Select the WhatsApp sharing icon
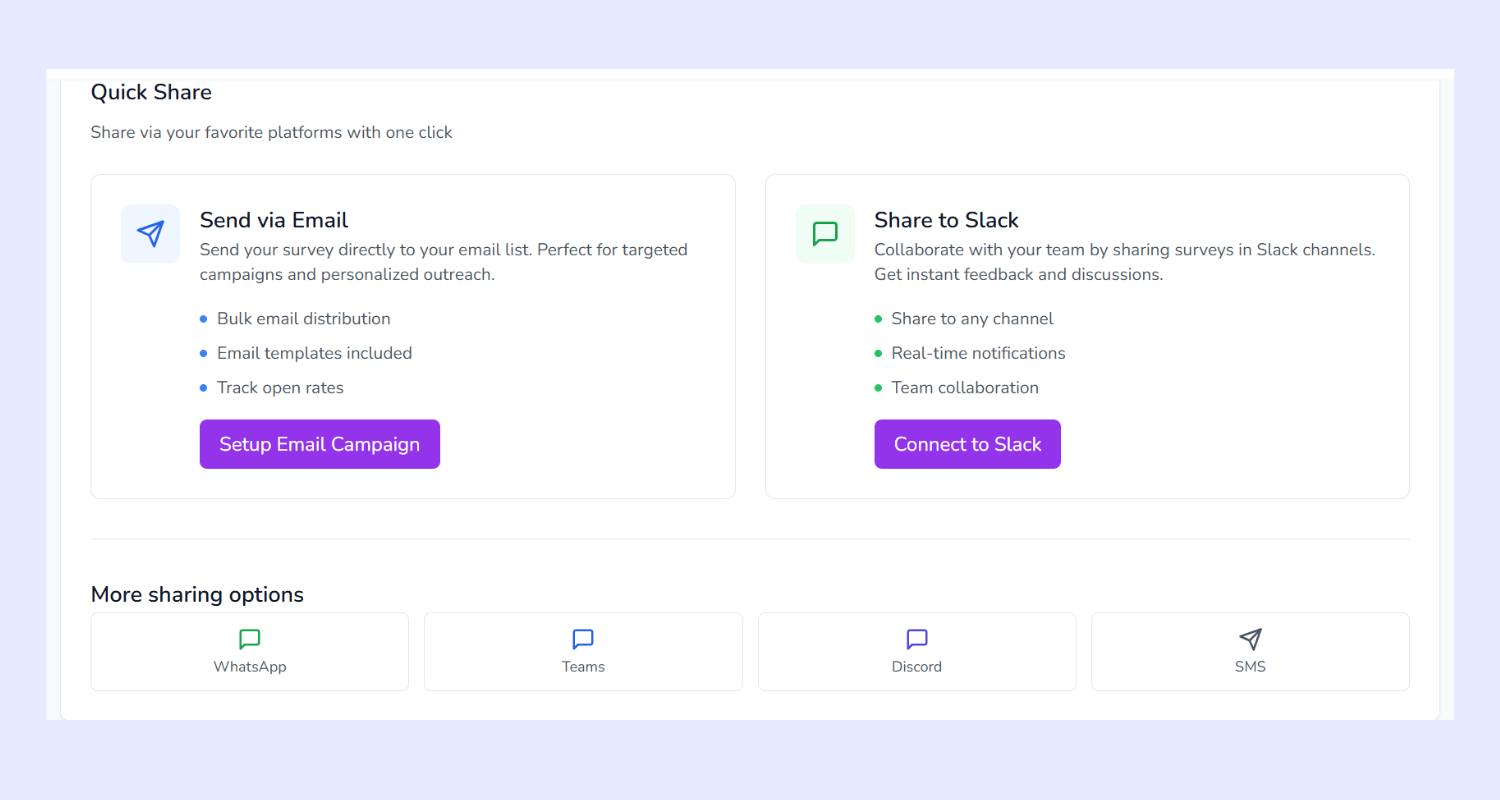Image resolution: width=1500 pixels, height=800 pixels. point(249,639)
